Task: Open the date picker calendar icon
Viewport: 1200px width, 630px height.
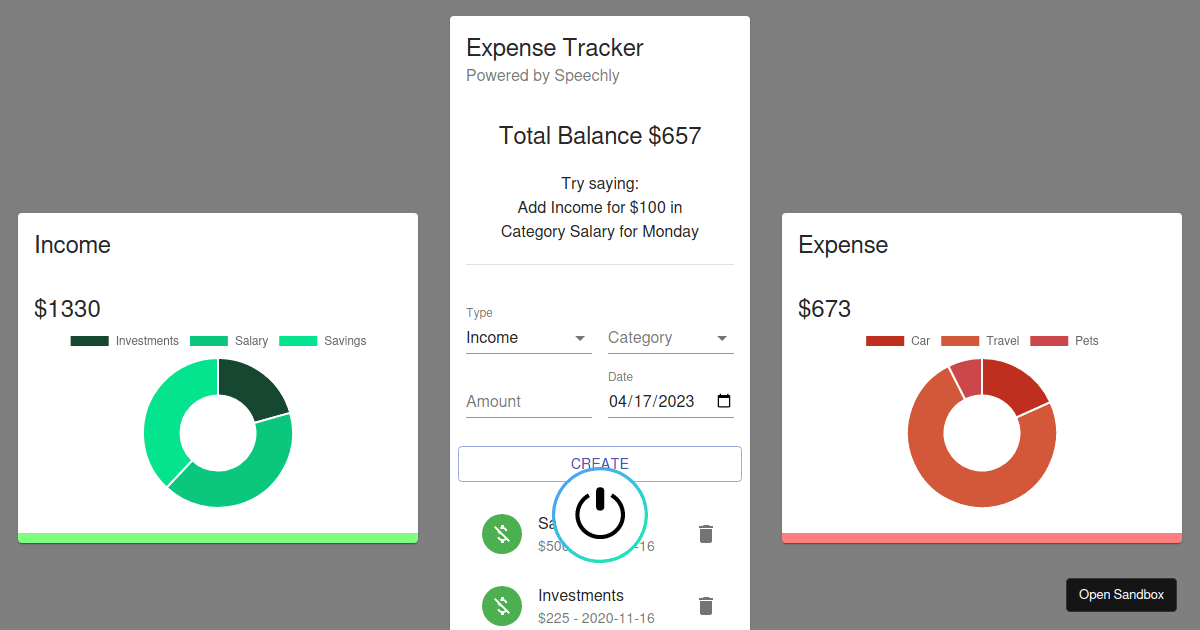Action: pyautogui.click(x=725, y=402)
